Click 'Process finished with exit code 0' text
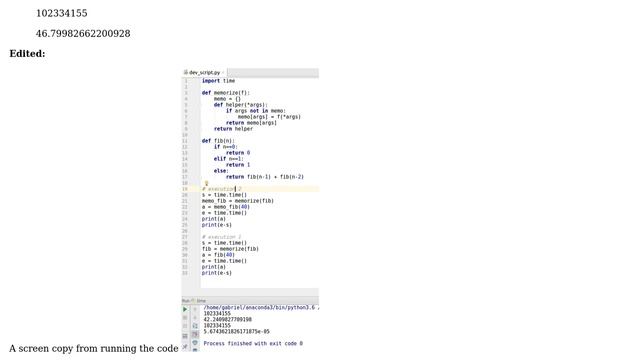The height and width of the screenshot is (360, 640). tap(253, 344)
